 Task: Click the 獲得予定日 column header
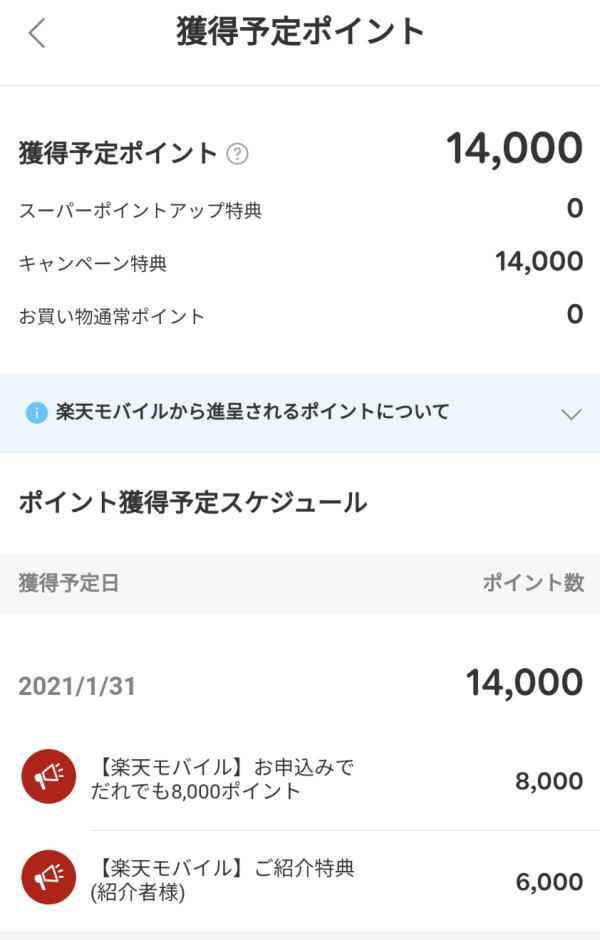68,583
